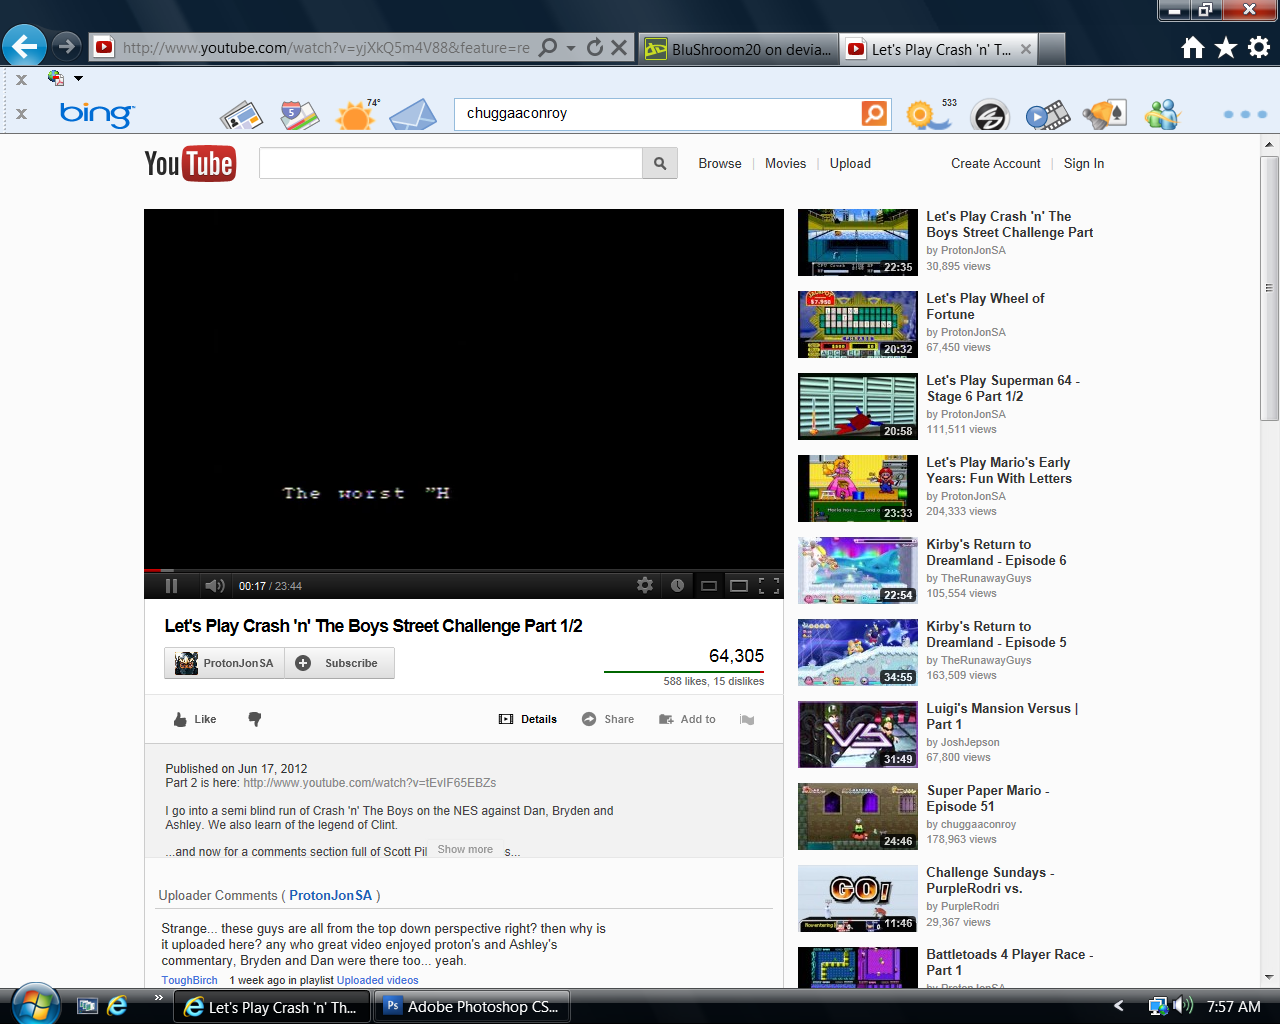Viewport: 1280px width, 1024px height.
Task: Open the Browse menu link
Action: coord(720,163)
